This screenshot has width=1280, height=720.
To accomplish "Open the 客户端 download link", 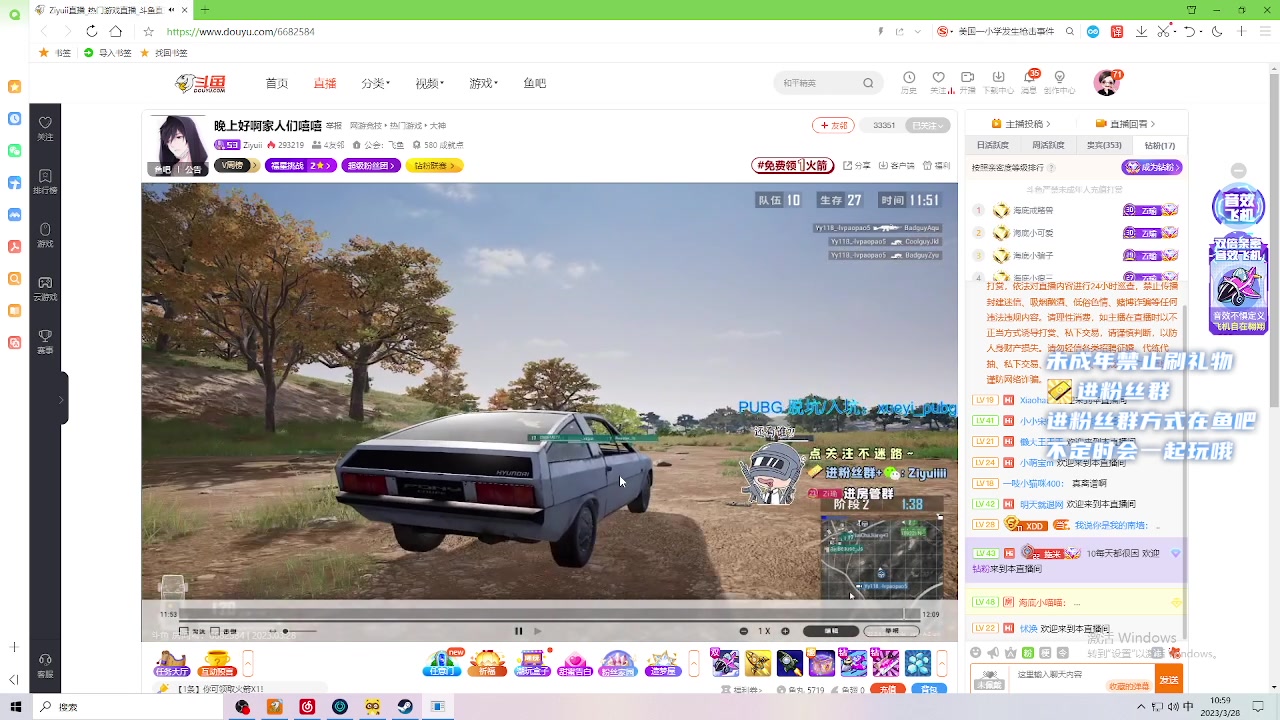I will [896, 166].
